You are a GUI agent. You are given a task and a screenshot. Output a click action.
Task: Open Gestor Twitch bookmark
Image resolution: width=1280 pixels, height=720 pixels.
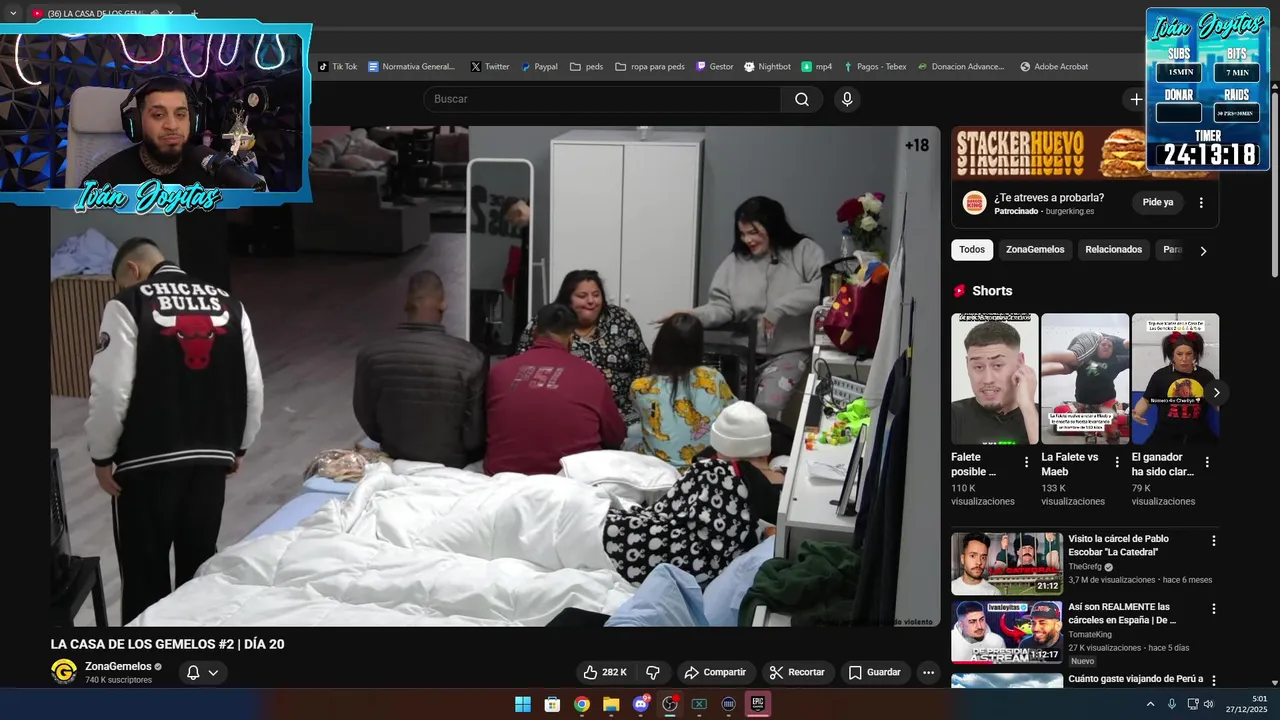tap(714, 67)
